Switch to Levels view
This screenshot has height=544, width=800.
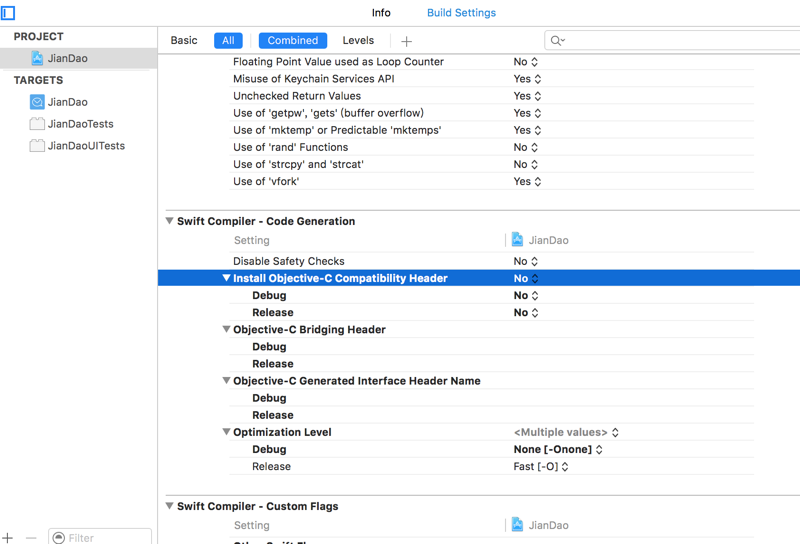358,41
